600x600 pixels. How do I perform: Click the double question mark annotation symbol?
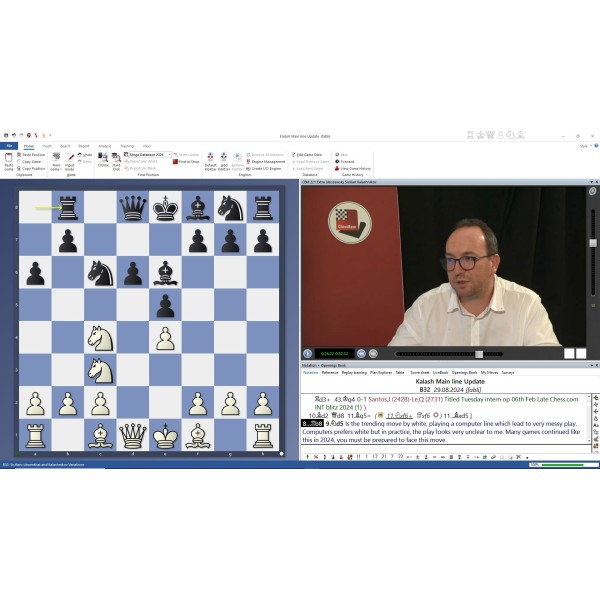(x=401, y=457)
